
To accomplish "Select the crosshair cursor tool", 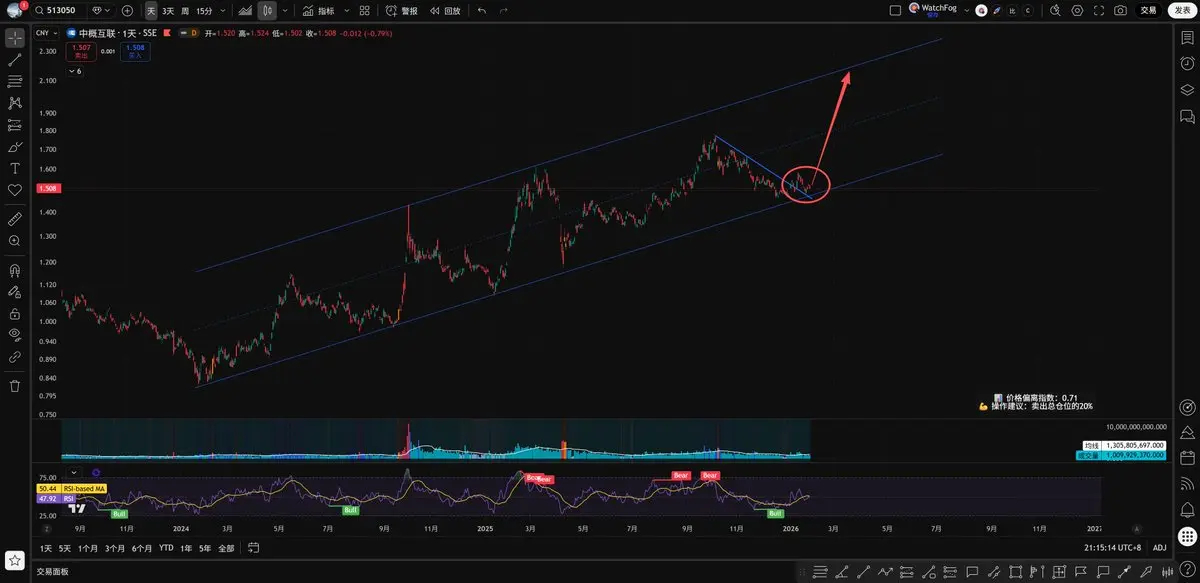I will click(x=15, y=38).
